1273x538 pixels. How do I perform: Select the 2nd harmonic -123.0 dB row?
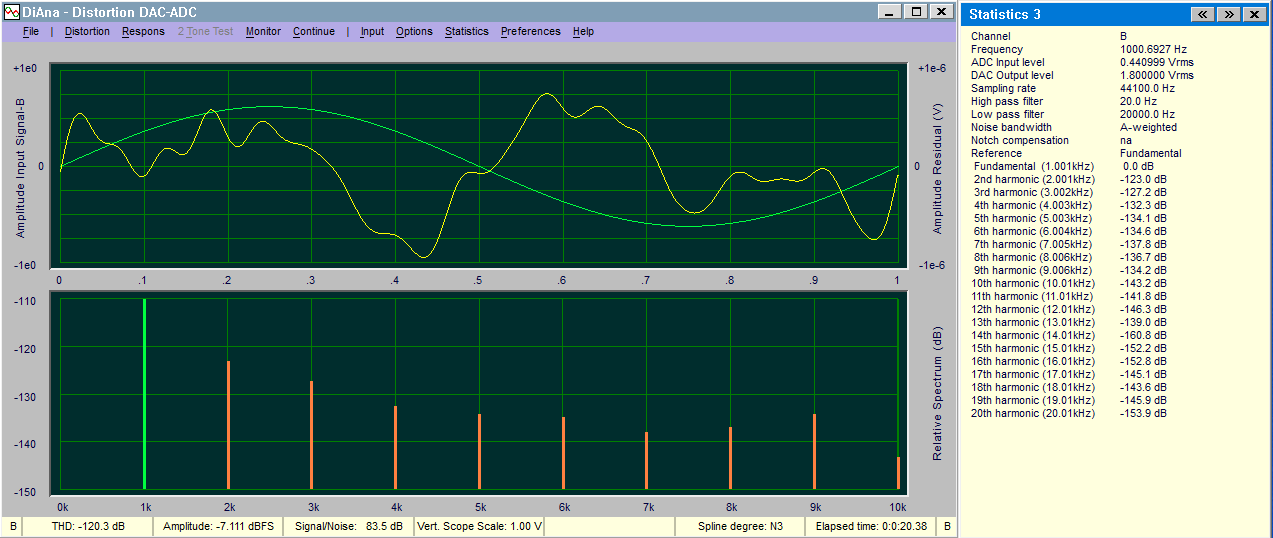point(1070,179)
